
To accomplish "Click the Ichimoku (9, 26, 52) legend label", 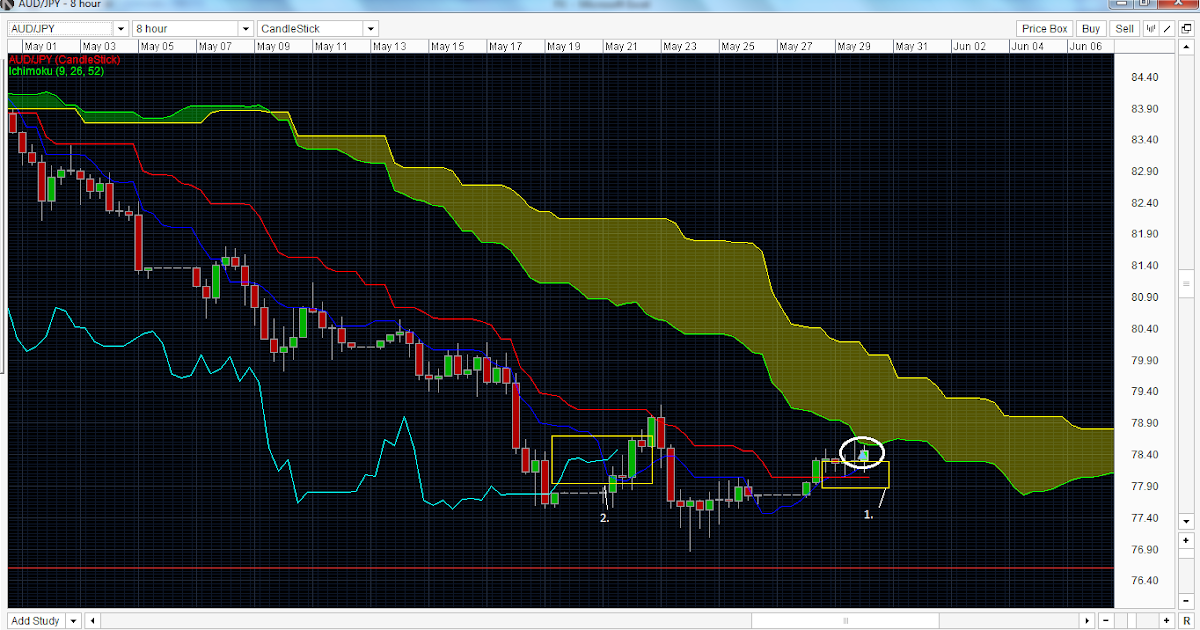I will click(56, 72).
